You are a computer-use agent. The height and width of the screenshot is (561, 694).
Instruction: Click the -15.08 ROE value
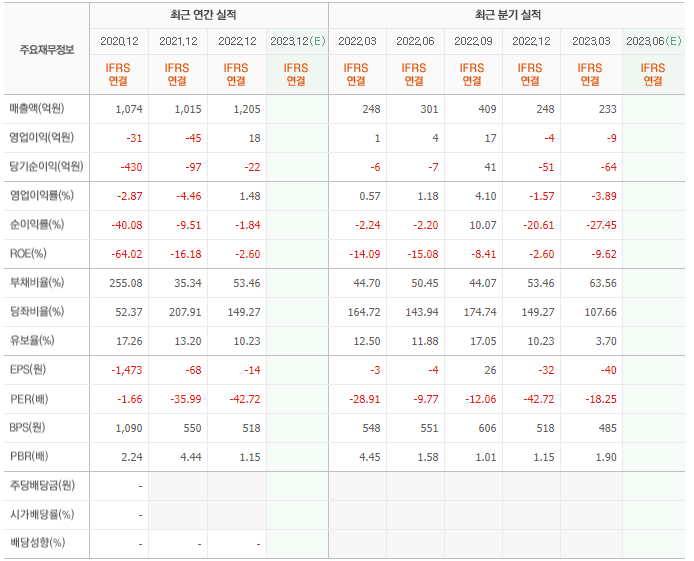click(423, 254)
